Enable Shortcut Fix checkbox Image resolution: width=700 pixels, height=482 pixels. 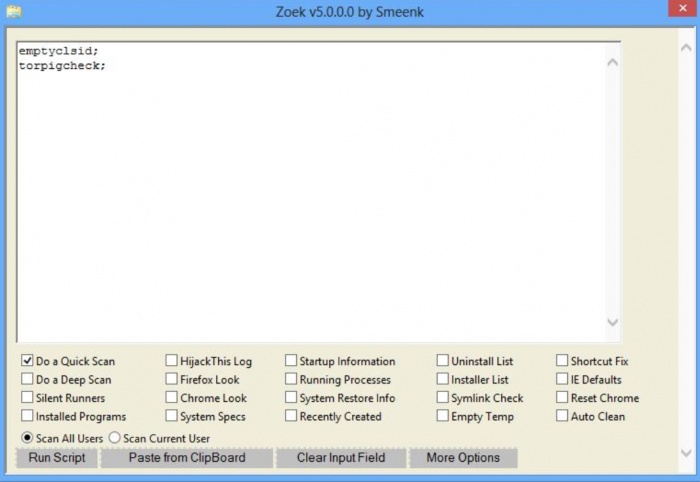(x=562, y=360)
